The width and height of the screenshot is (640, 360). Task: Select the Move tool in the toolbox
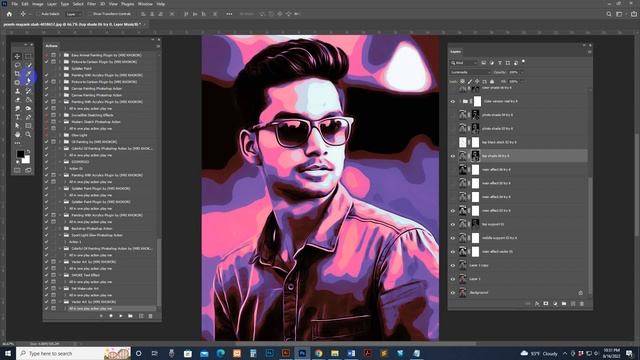tap(17, 56)
